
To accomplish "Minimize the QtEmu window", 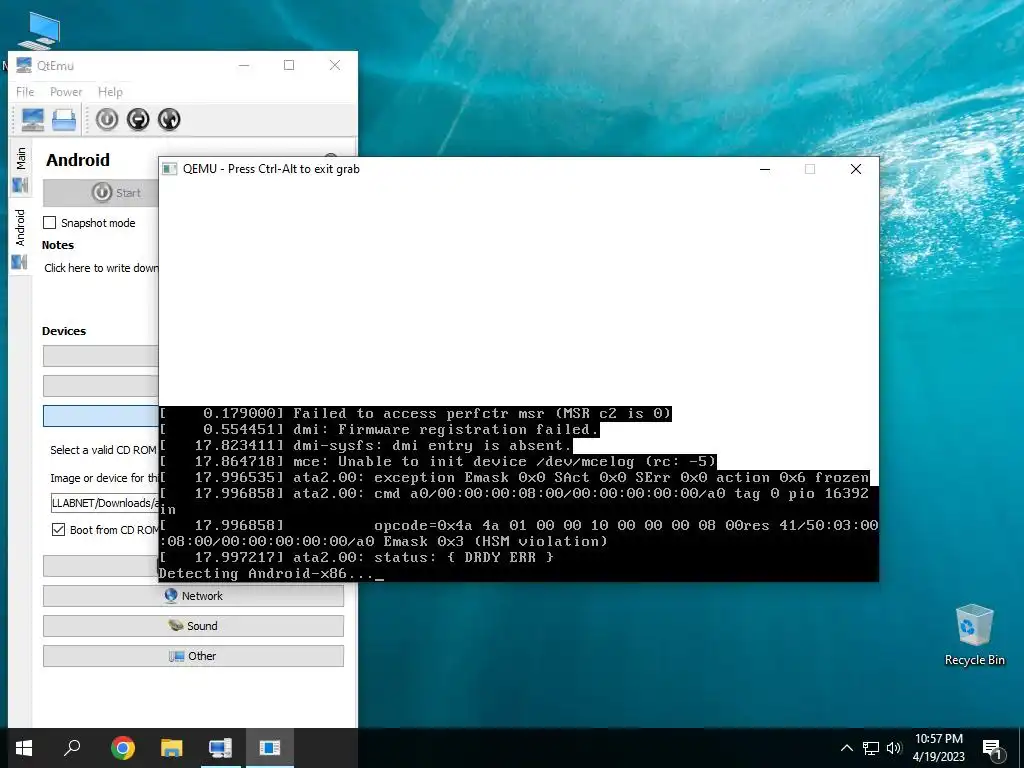I will point(244,65).
